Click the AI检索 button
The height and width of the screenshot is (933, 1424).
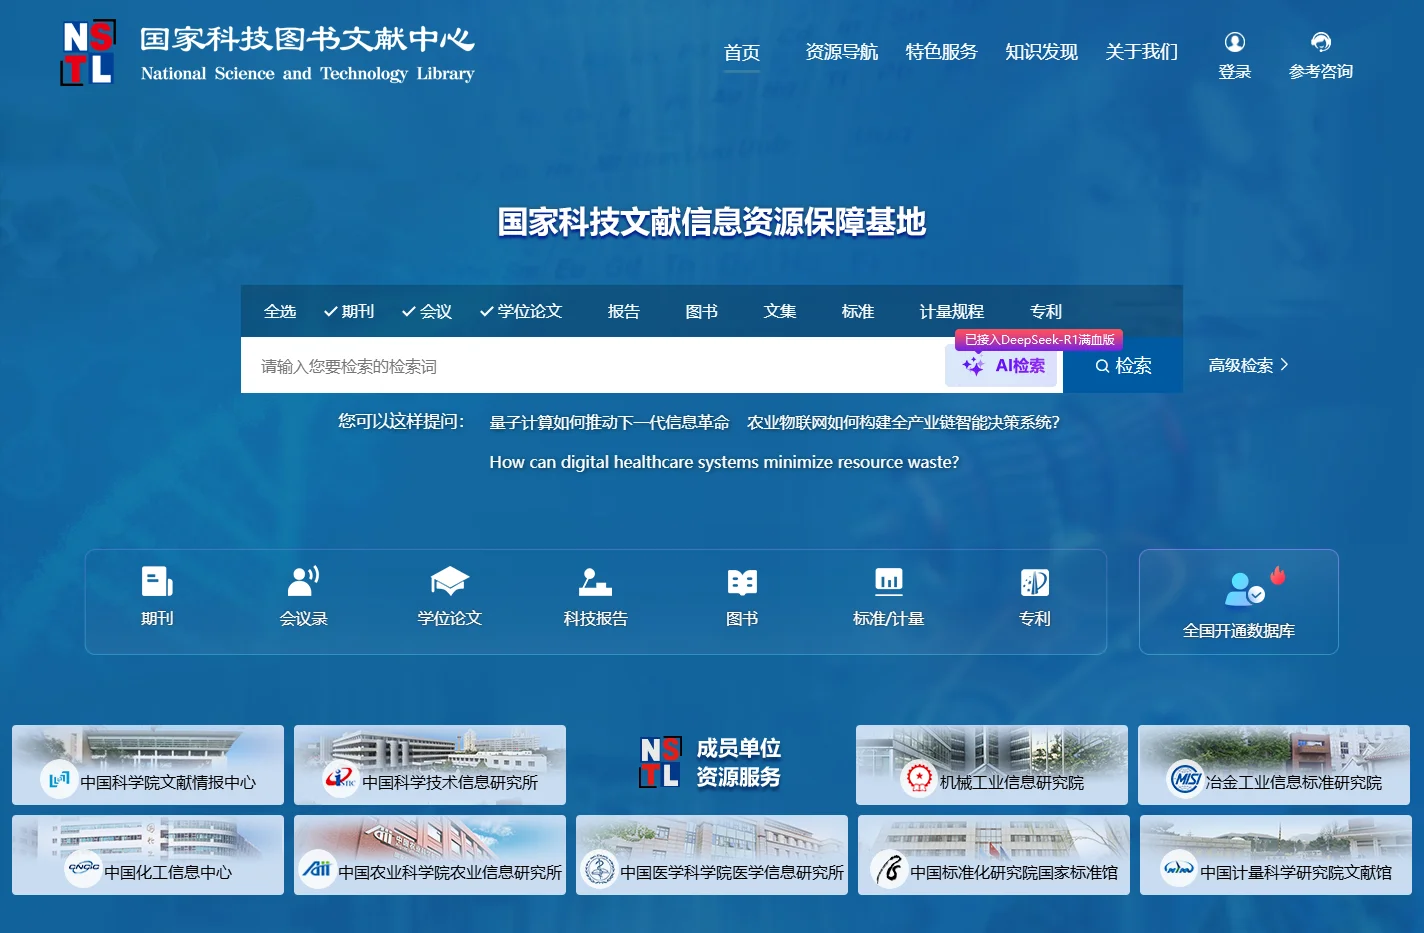pos(1001,366)
